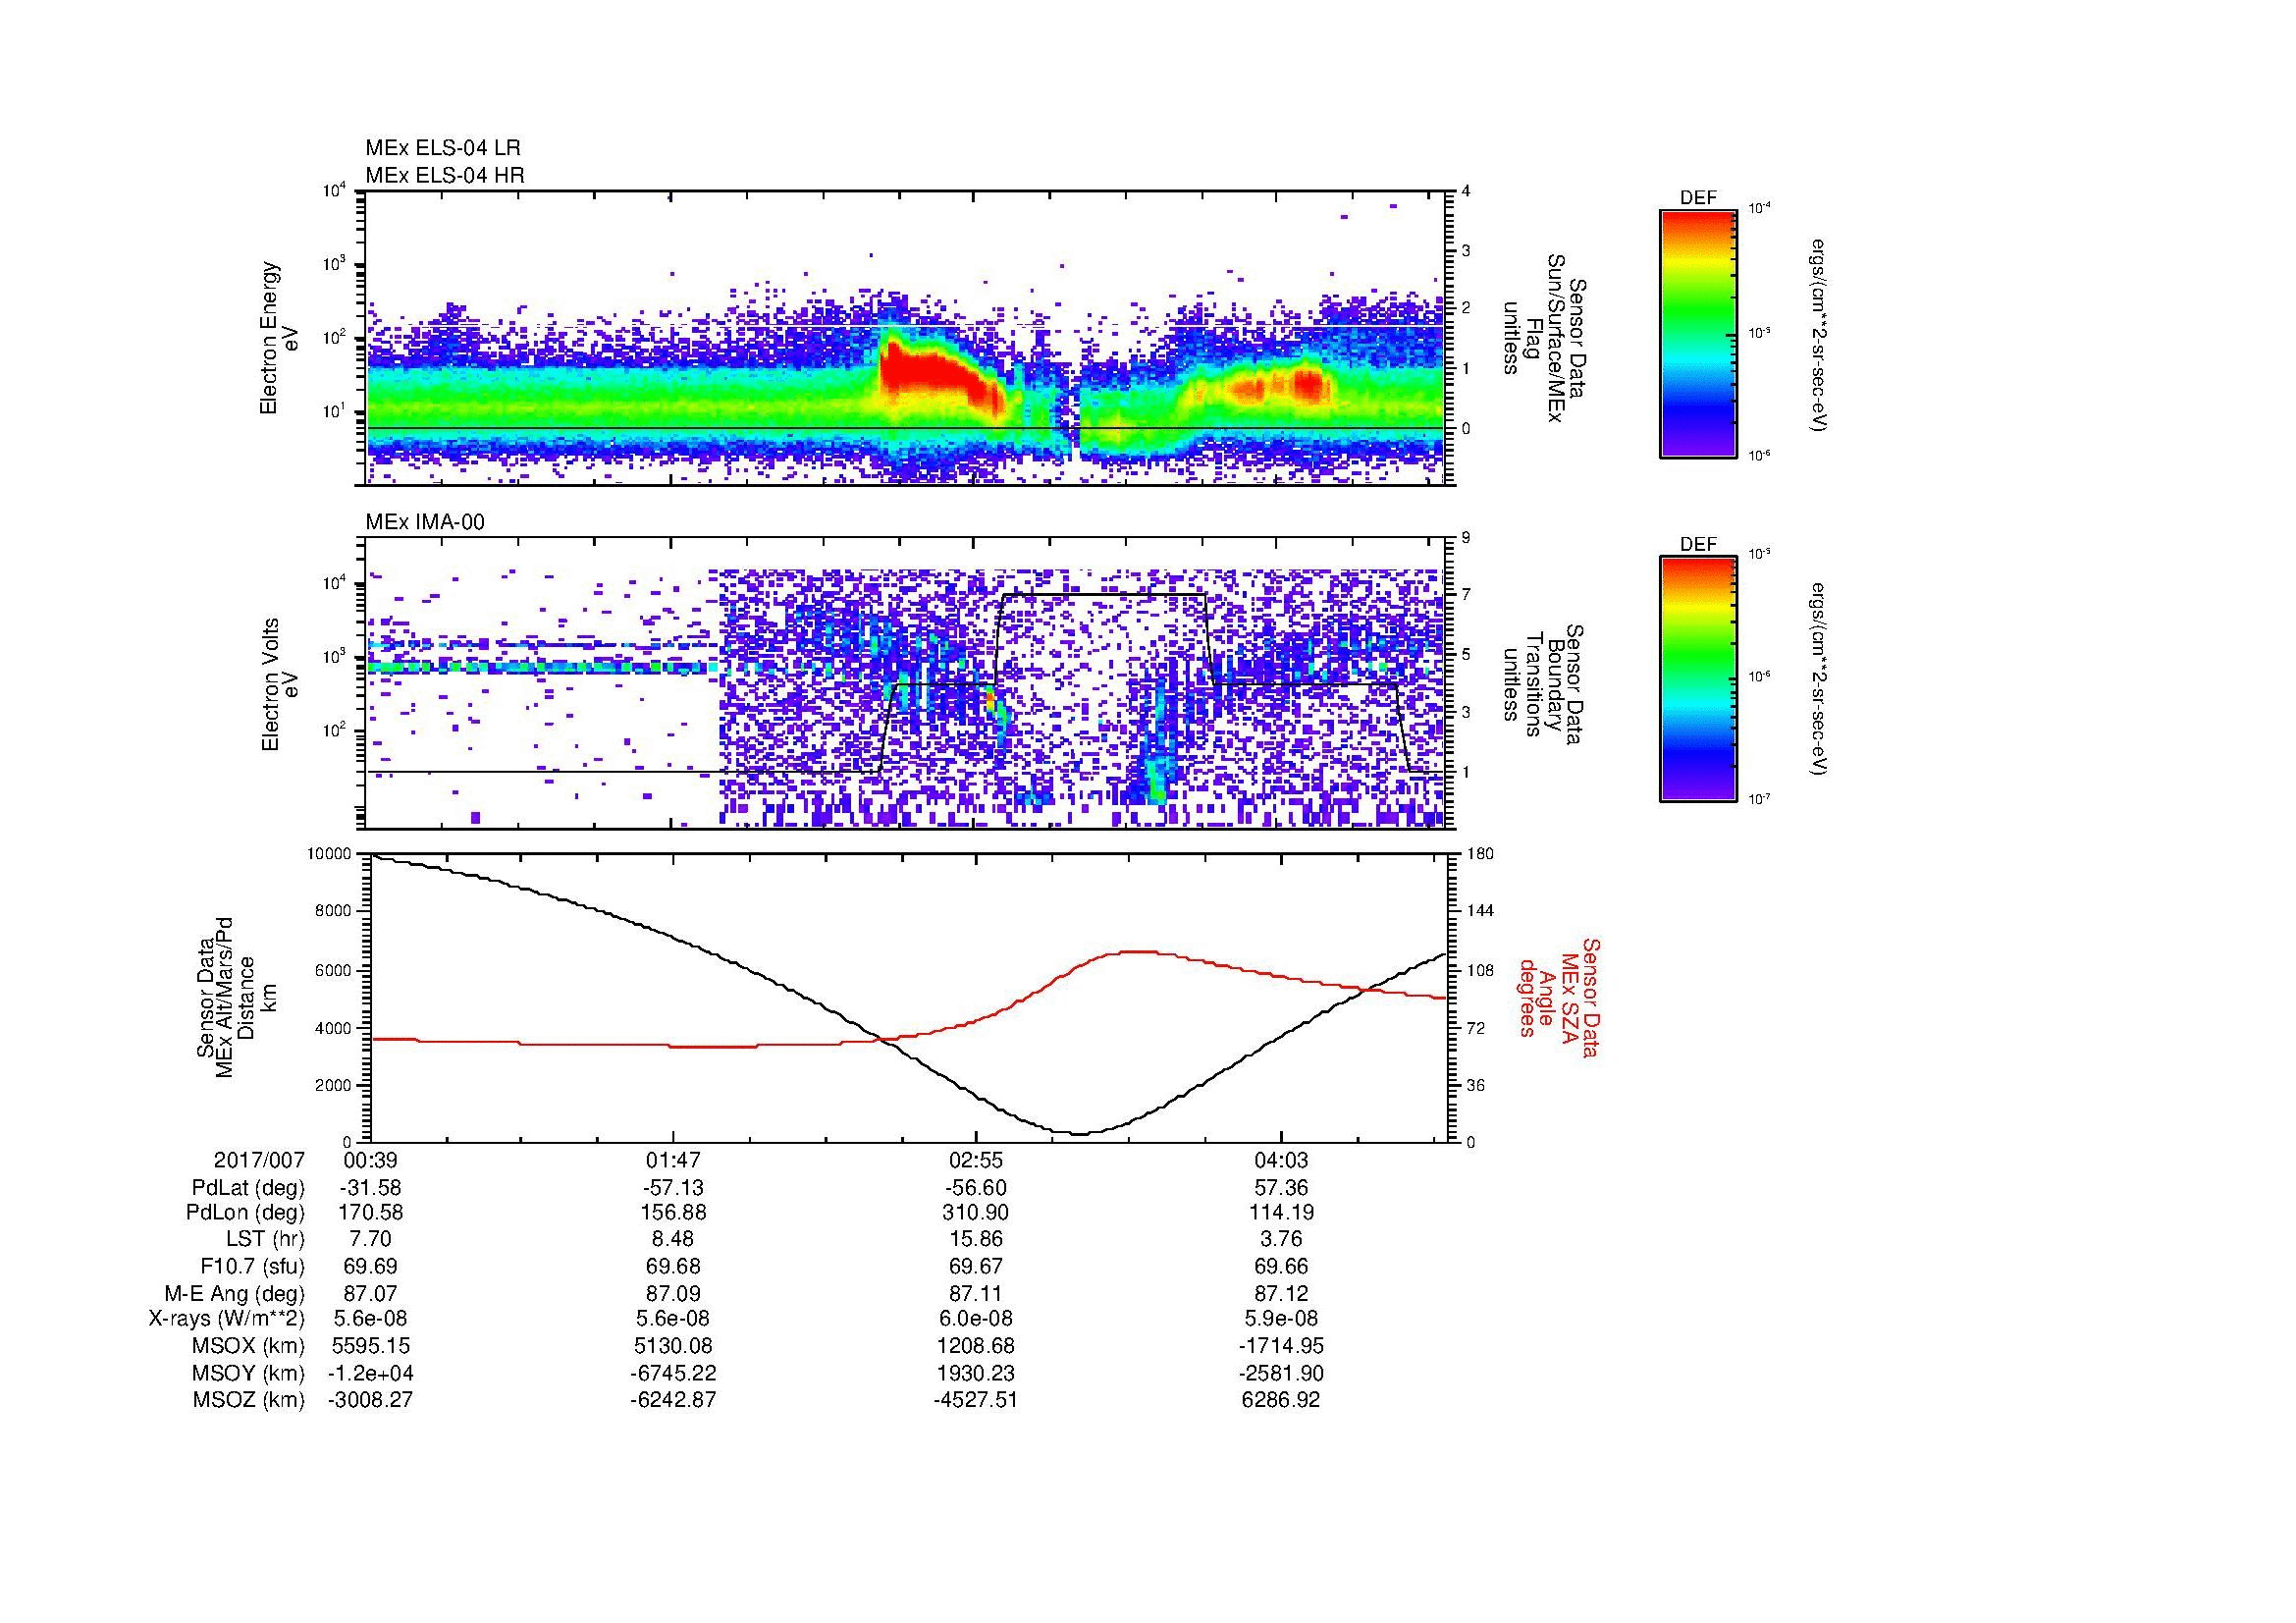Click the time tick '02:55'
Image resolution: width=2296 pixels, height=1623 pixels.
(976, 1161)
